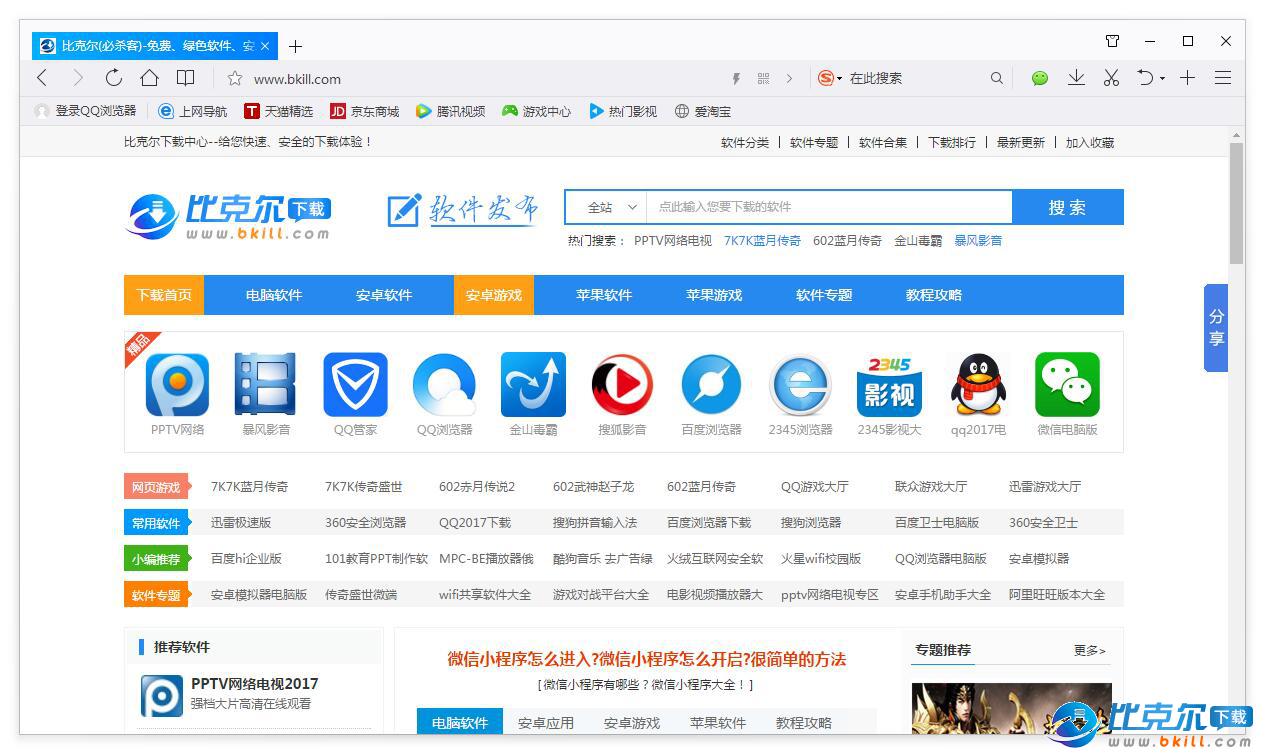The height and width of the screenshot is (754, 1265).
Task: Click the software search input field
Action: (828, 207)
